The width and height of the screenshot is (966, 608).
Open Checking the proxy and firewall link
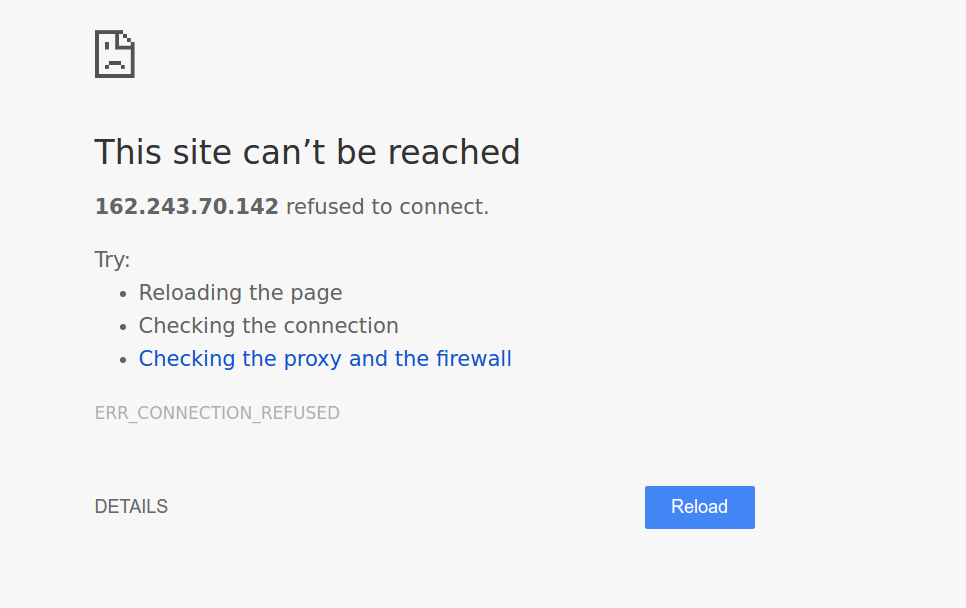tap(325, 359)
